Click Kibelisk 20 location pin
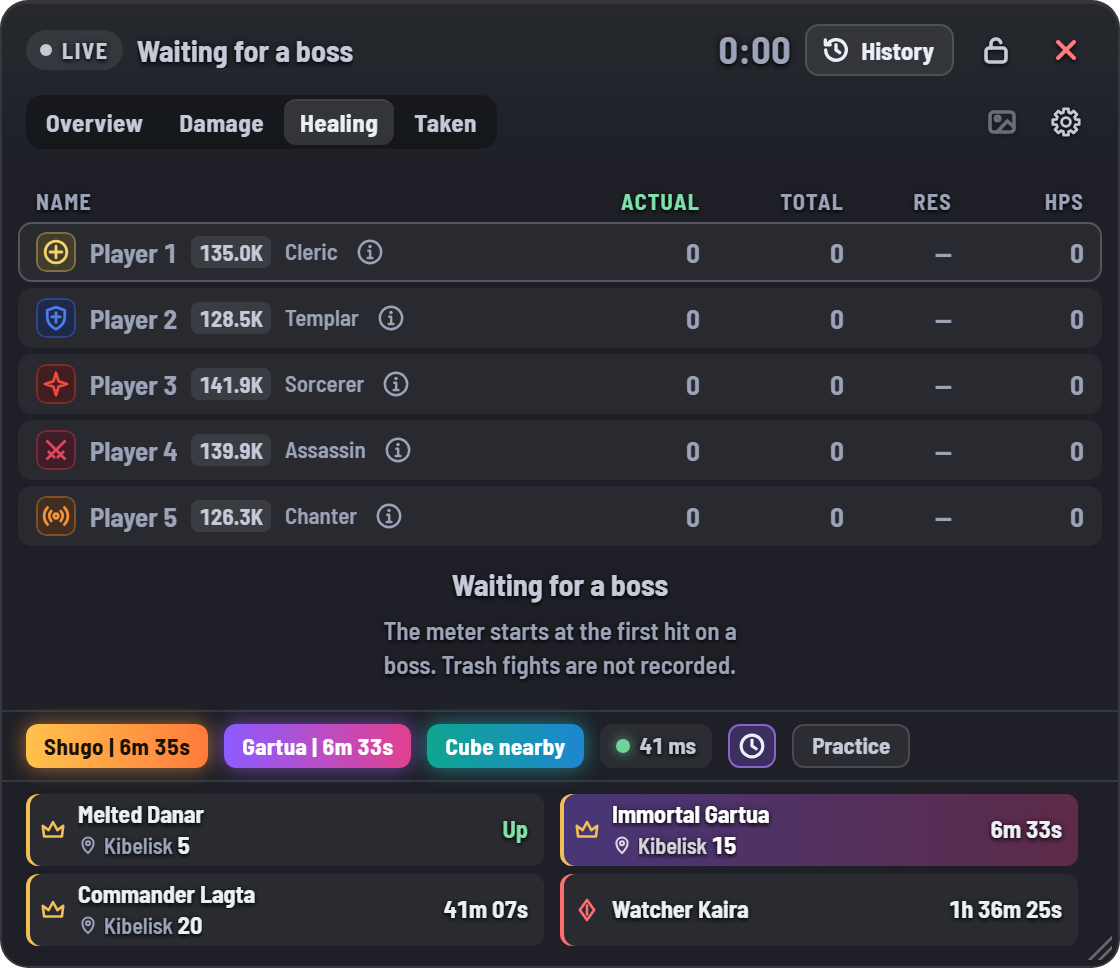Image resolution: width=1120 pixels, height=968 pixels. pyautogui.click(x=88, y=926)
